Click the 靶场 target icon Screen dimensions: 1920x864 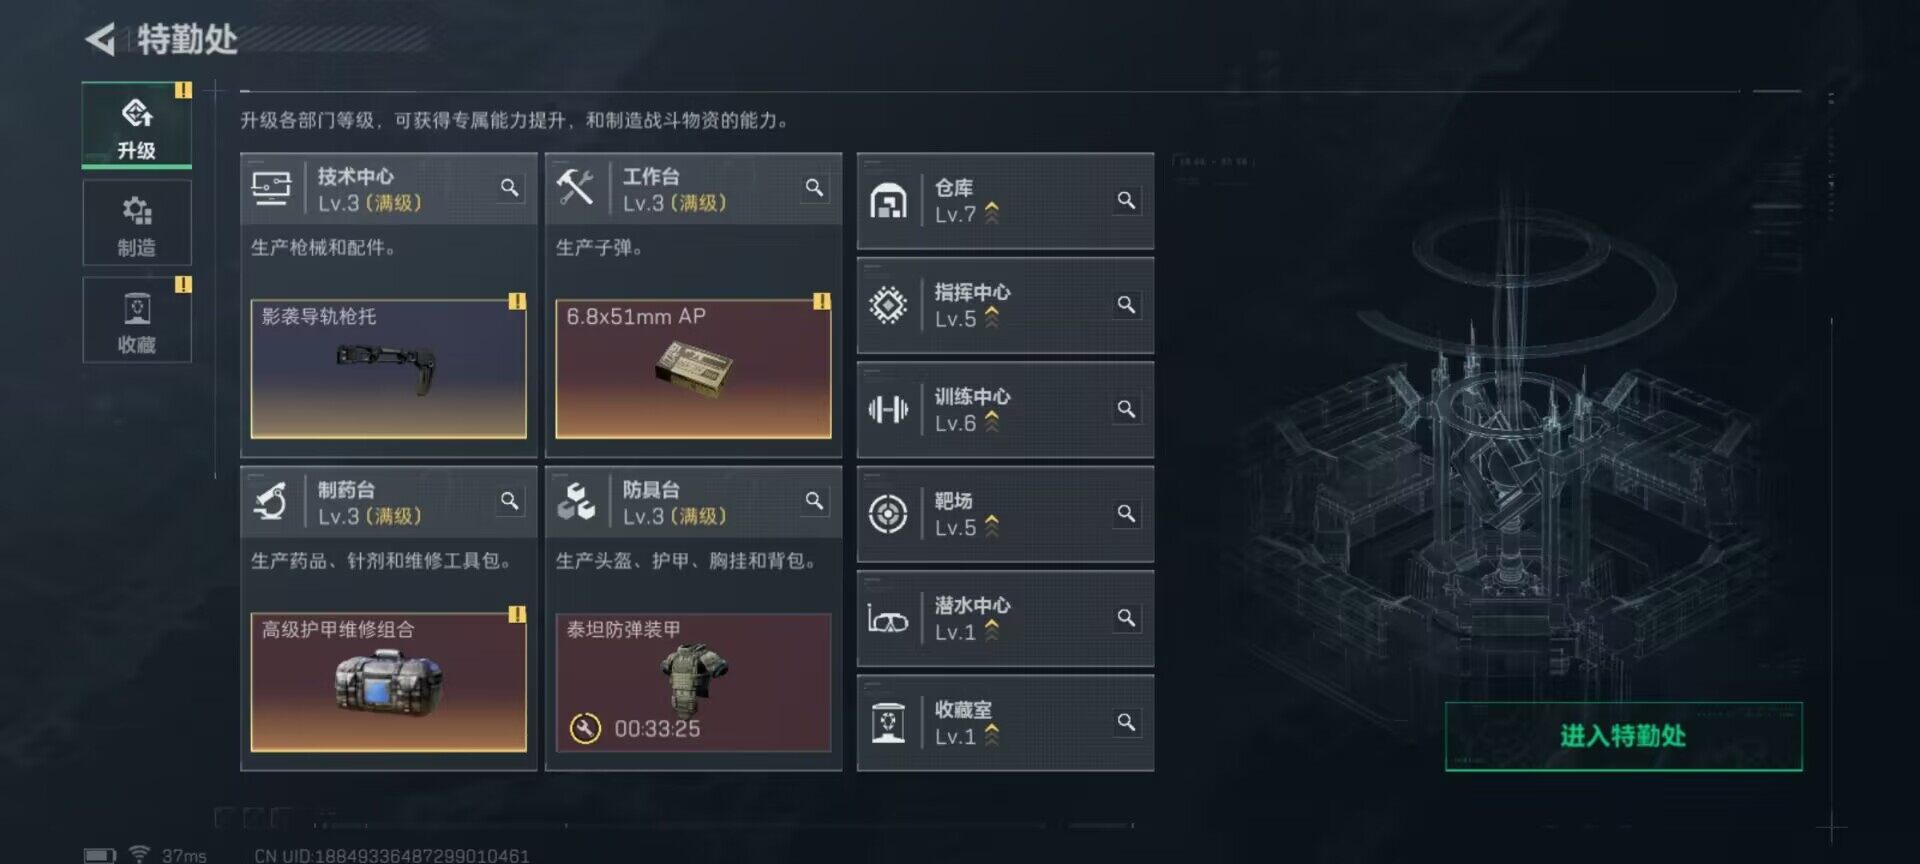coord(888,514)
